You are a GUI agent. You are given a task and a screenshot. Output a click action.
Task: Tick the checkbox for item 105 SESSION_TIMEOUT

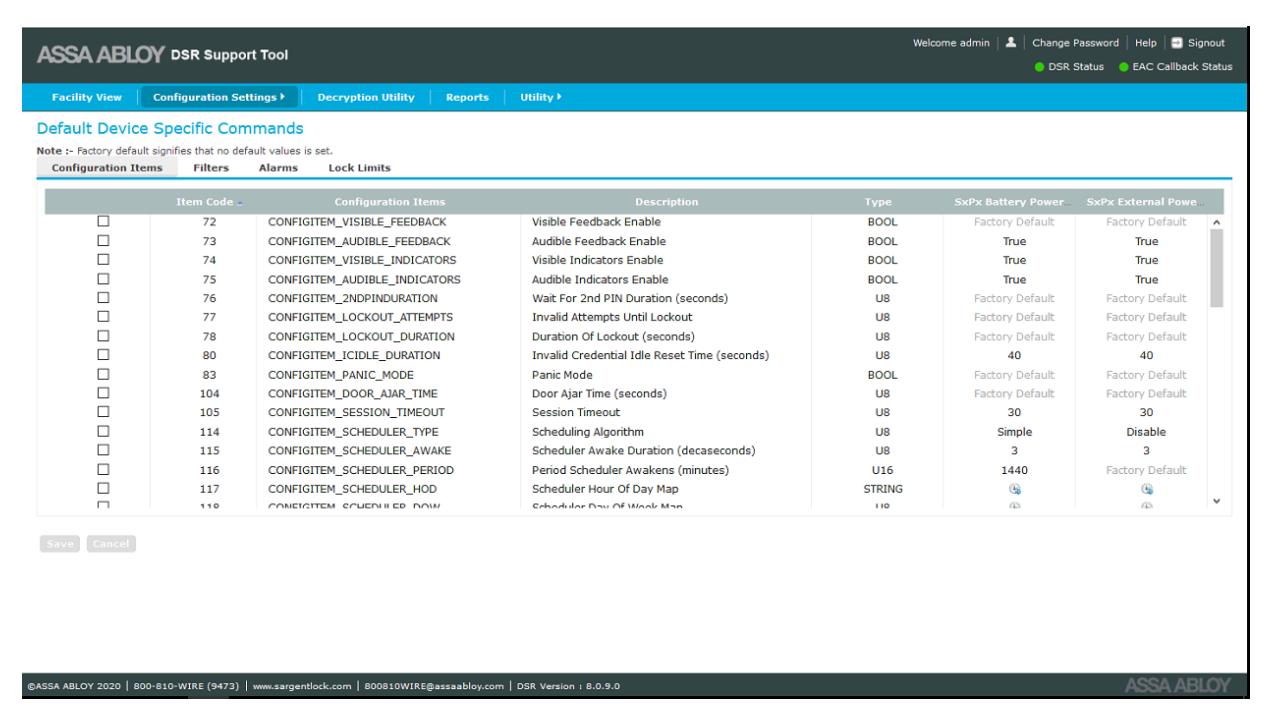tap(101, 412)
